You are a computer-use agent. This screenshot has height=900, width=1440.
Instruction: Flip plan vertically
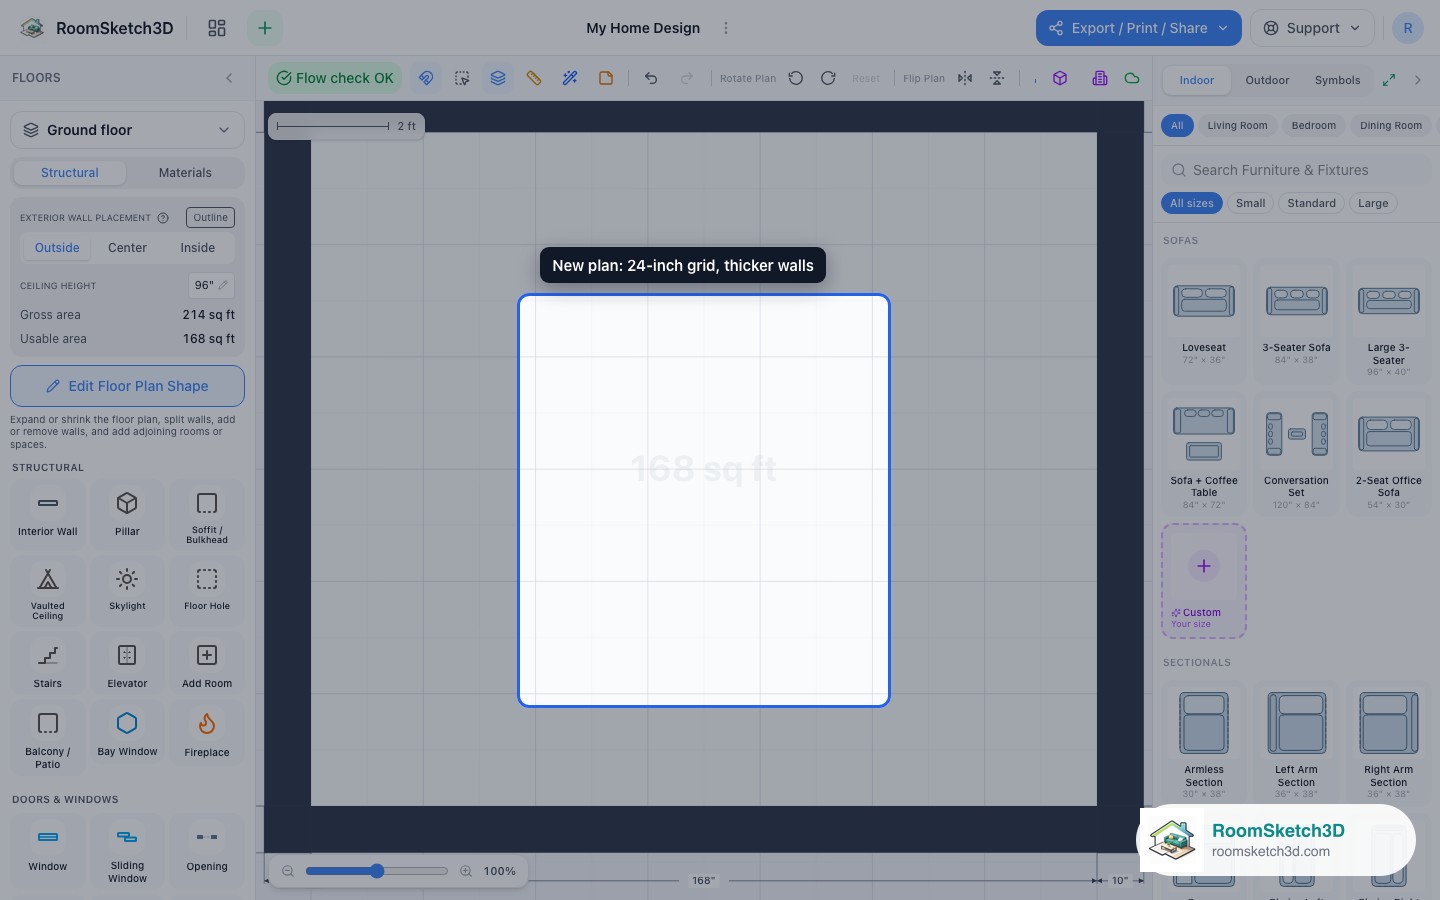(997, 78)
